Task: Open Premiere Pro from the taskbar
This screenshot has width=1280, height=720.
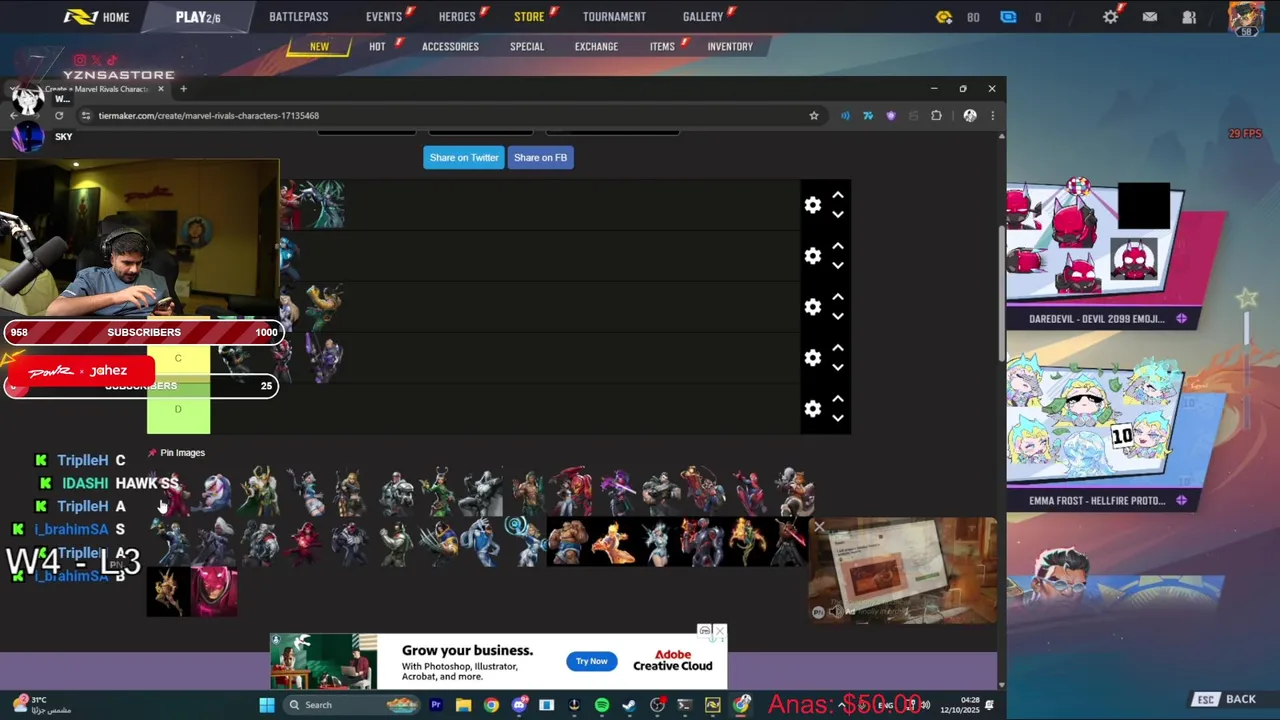Action: [436, 705]
